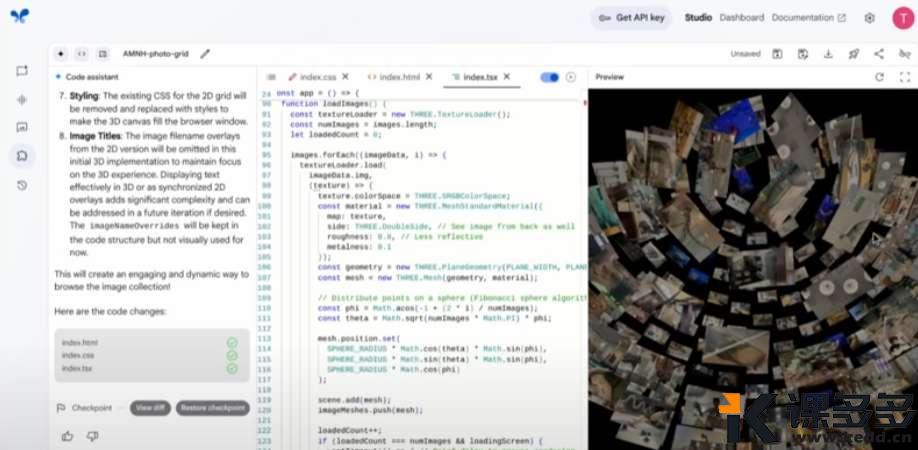Viewport: 918px width, 450px height.
Task: Switch to the index.css editor tab
Action: 318,77
